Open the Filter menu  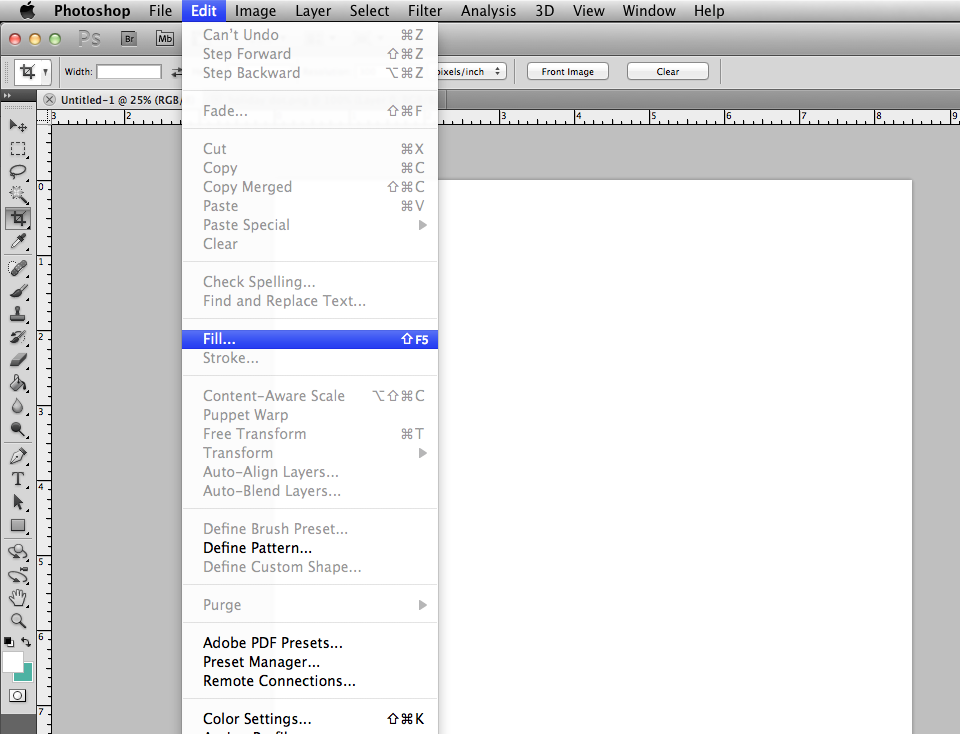coord(425,11)
